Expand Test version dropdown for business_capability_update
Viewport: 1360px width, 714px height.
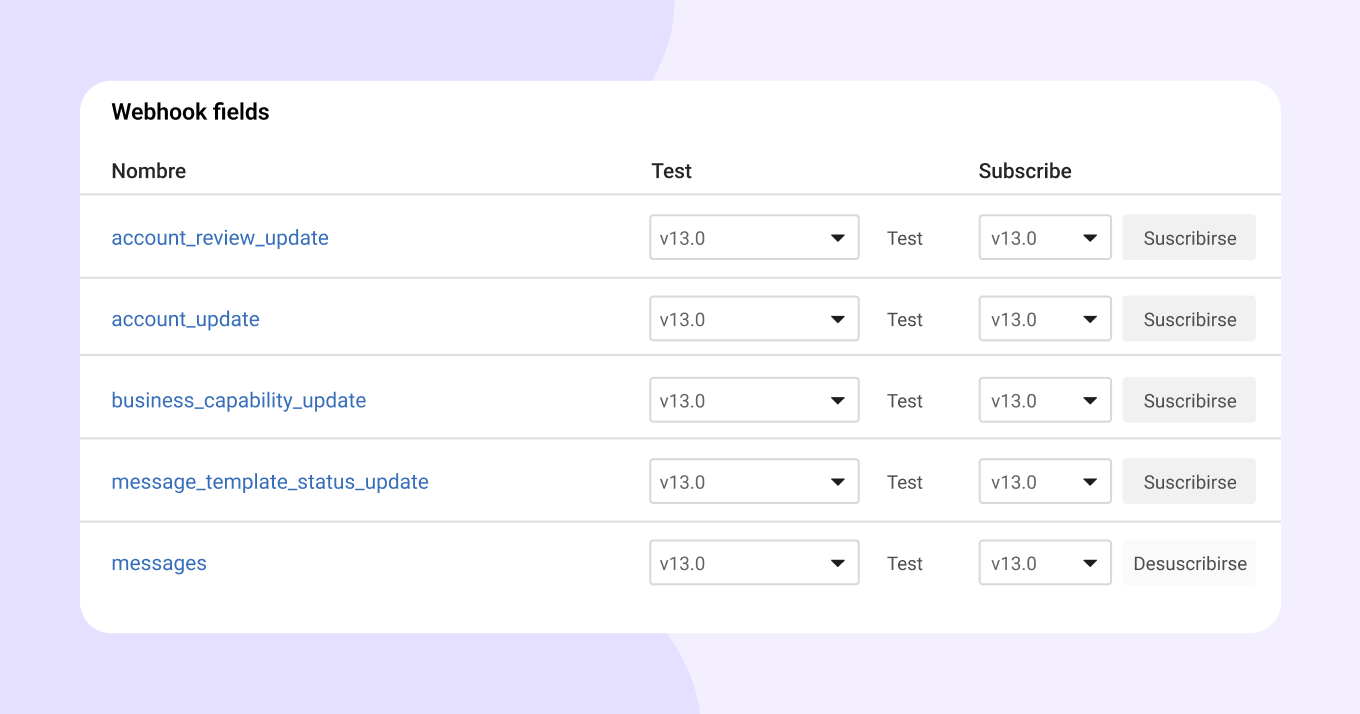tap(754, 400)
